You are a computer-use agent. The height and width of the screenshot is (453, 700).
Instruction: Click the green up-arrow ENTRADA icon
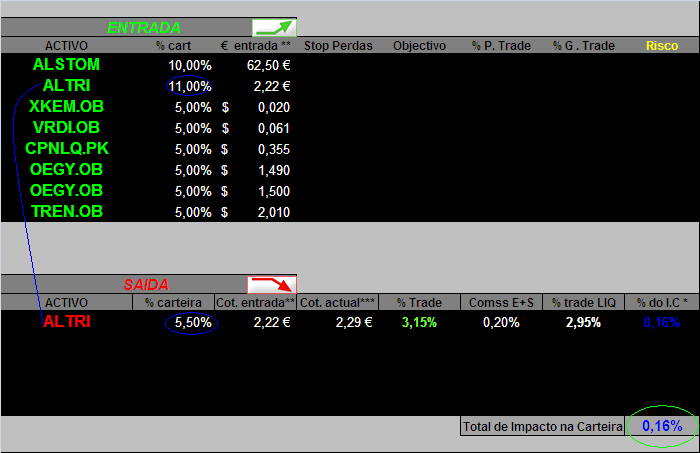pos(274,28)
